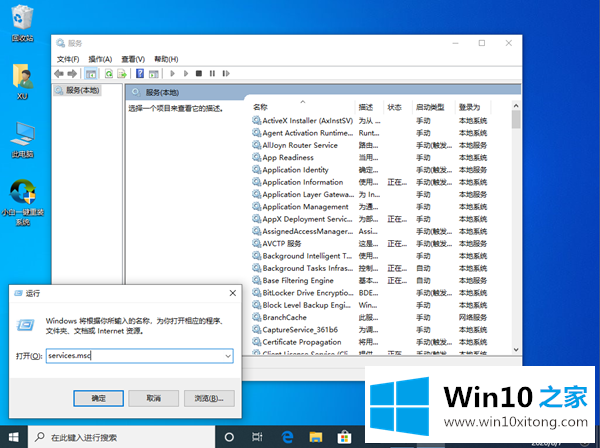
Task: Launch Microsoft Edge from taskbar
Action: 287,437
